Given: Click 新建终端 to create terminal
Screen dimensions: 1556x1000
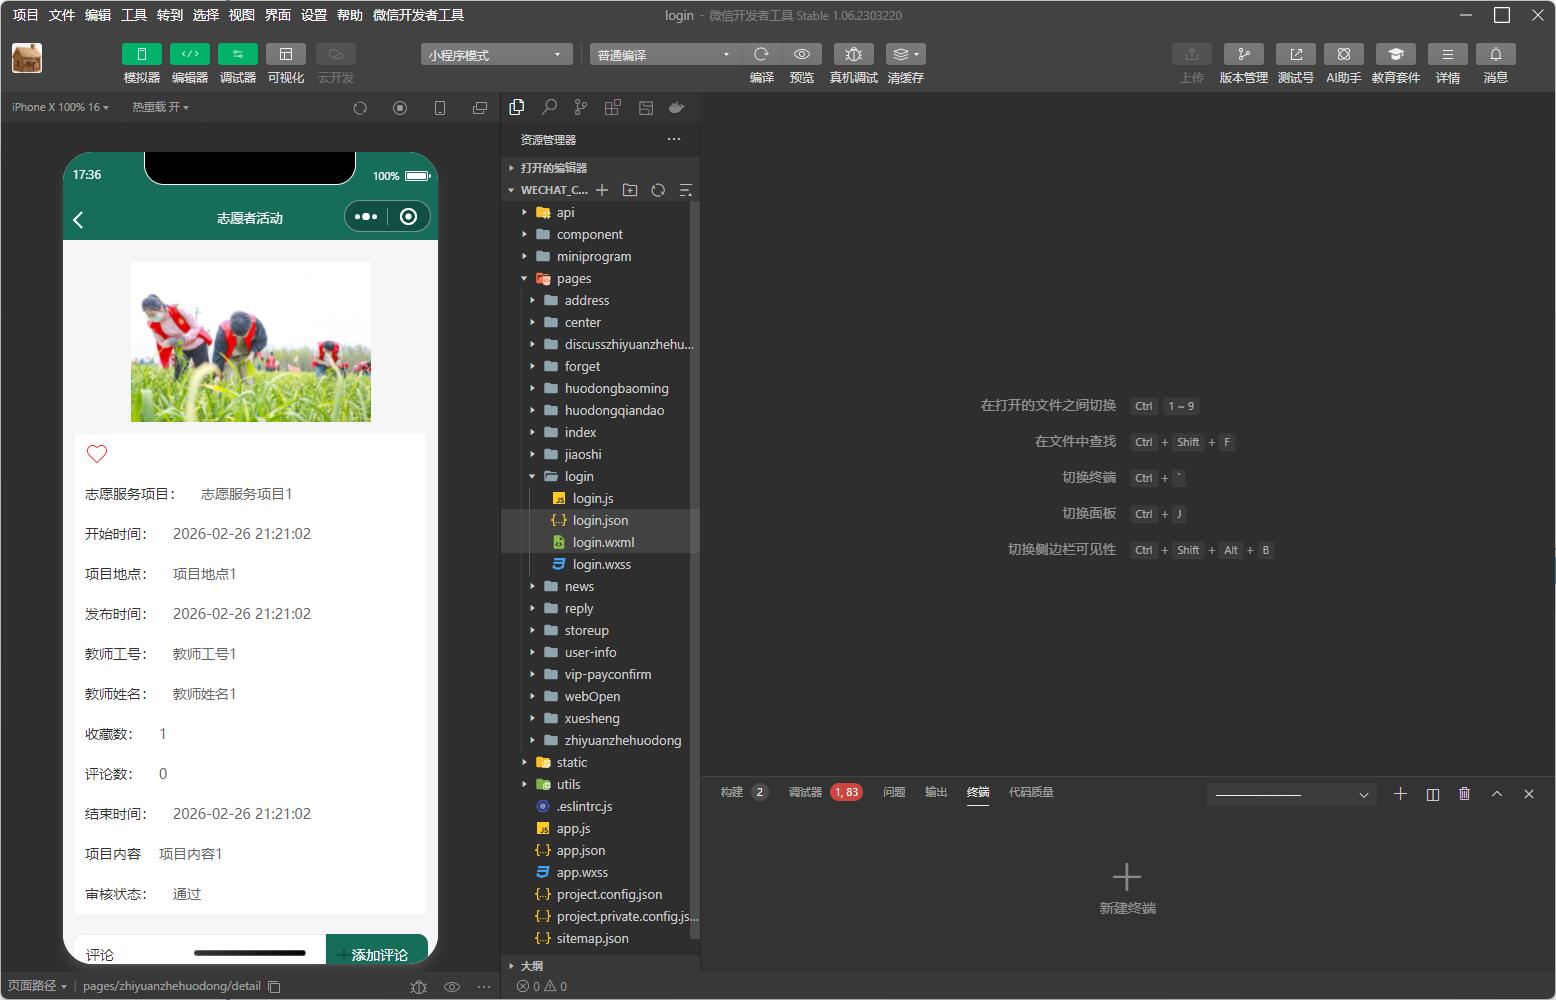Looking at the screenshot, I should click(x=1127, y=889).
